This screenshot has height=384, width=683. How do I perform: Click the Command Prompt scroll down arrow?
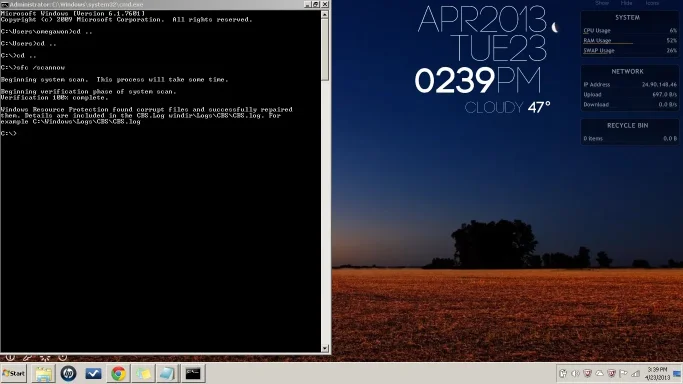tap(325, 348)
